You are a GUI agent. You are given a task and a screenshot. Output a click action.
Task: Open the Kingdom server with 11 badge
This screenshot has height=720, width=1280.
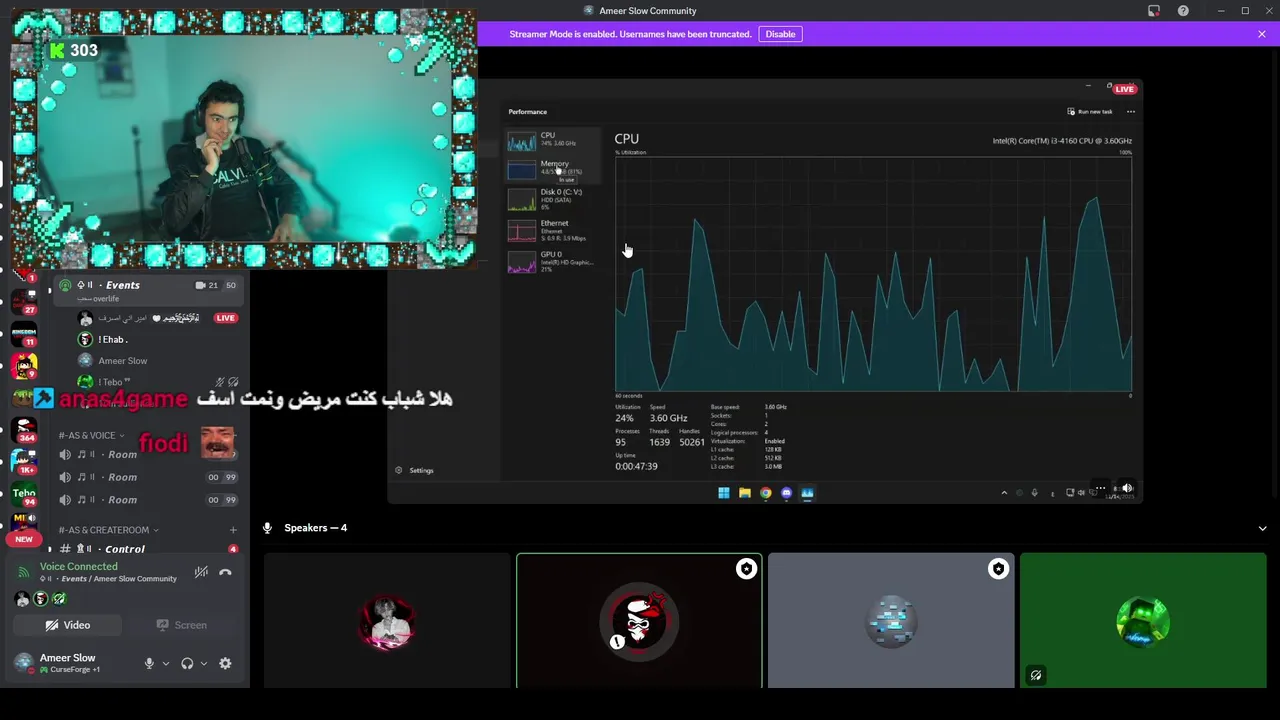(24, 334)
